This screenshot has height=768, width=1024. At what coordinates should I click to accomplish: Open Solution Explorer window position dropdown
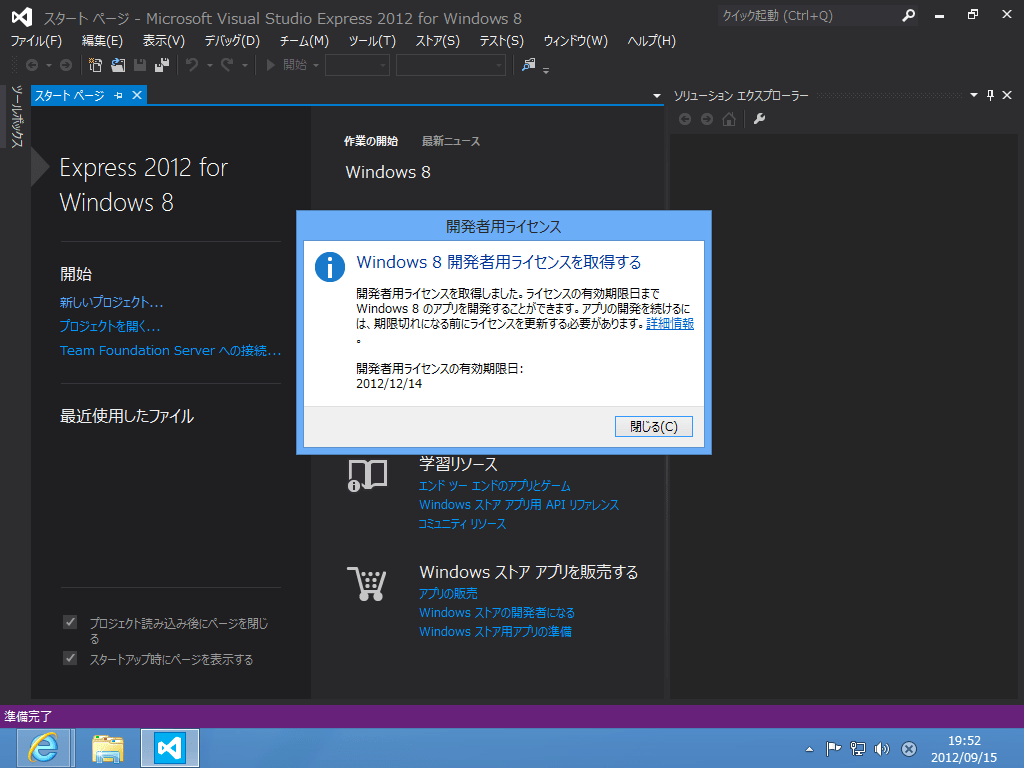(x=974, y=95)
